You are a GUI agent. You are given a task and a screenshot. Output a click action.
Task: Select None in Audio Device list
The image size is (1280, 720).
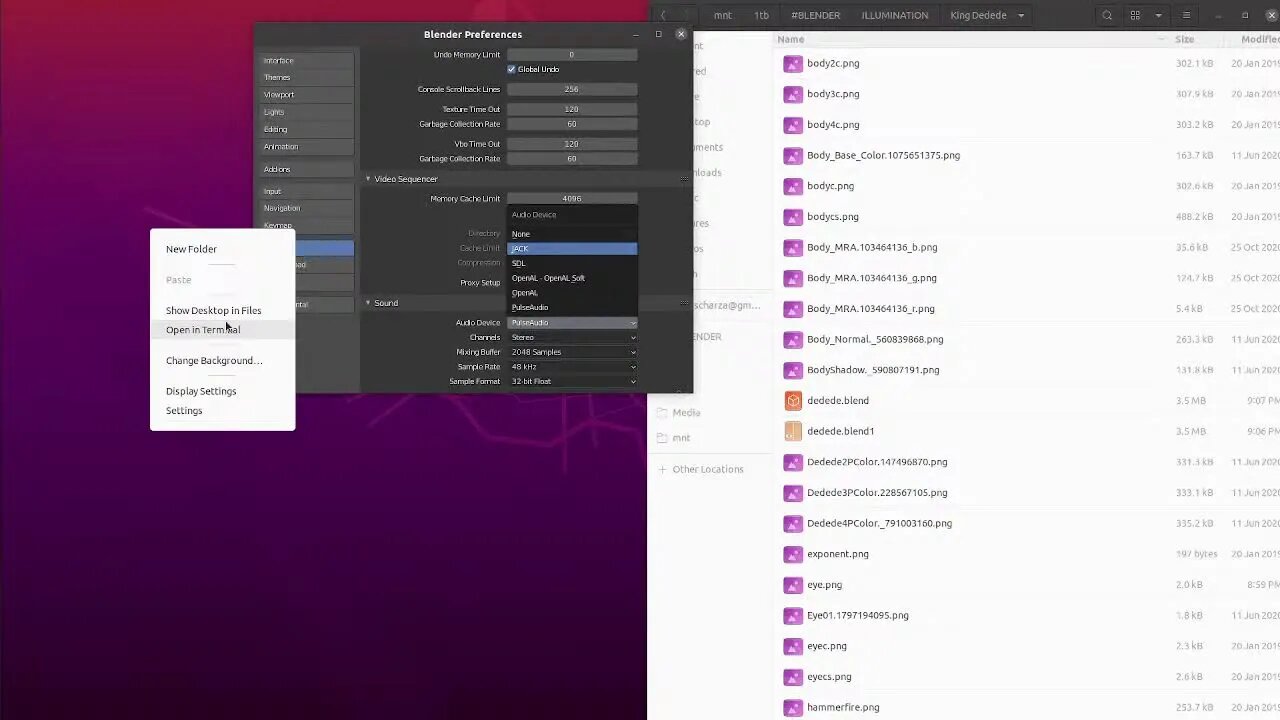[572, 234]
